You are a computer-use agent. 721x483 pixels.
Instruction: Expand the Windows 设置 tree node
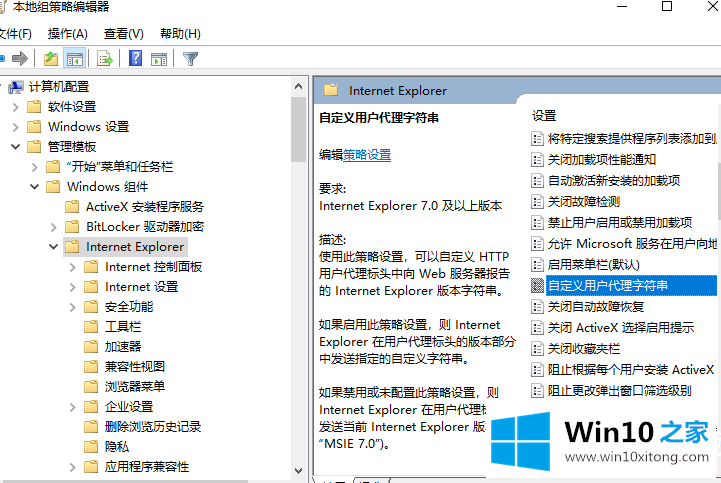click(x=16, y=127)
